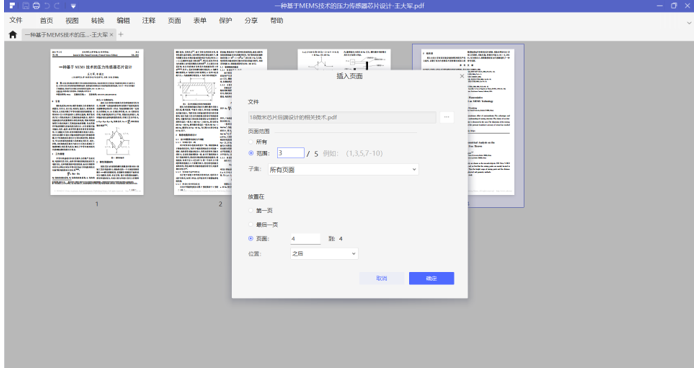Click the file path field in dialog
The image size is (694, 368).
(x=342, y=117)
